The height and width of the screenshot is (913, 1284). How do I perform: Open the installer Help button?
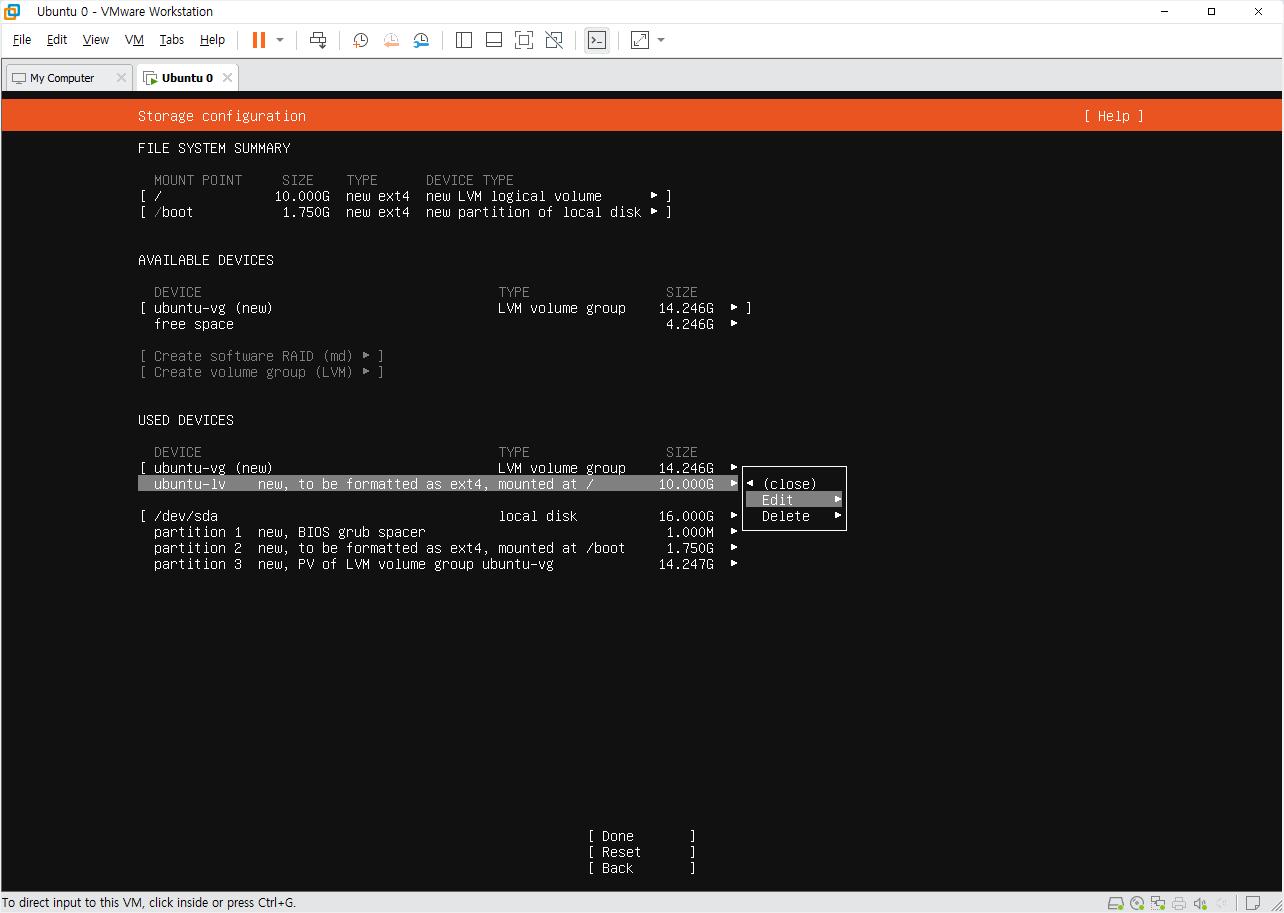tap(1113, 116)
